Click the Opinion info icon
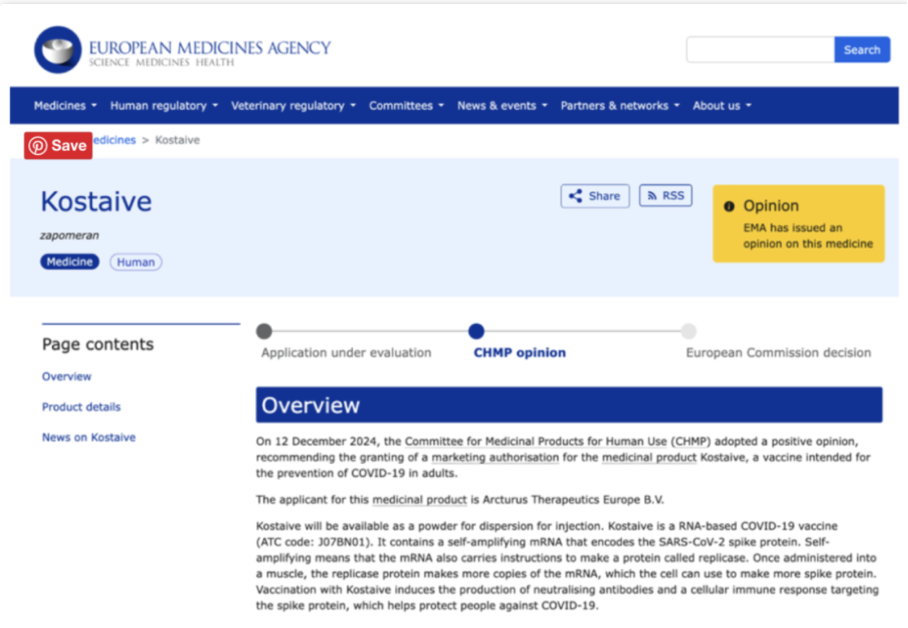Image resolution: width=908 pixels, height=628 pixels. [729, 206]
